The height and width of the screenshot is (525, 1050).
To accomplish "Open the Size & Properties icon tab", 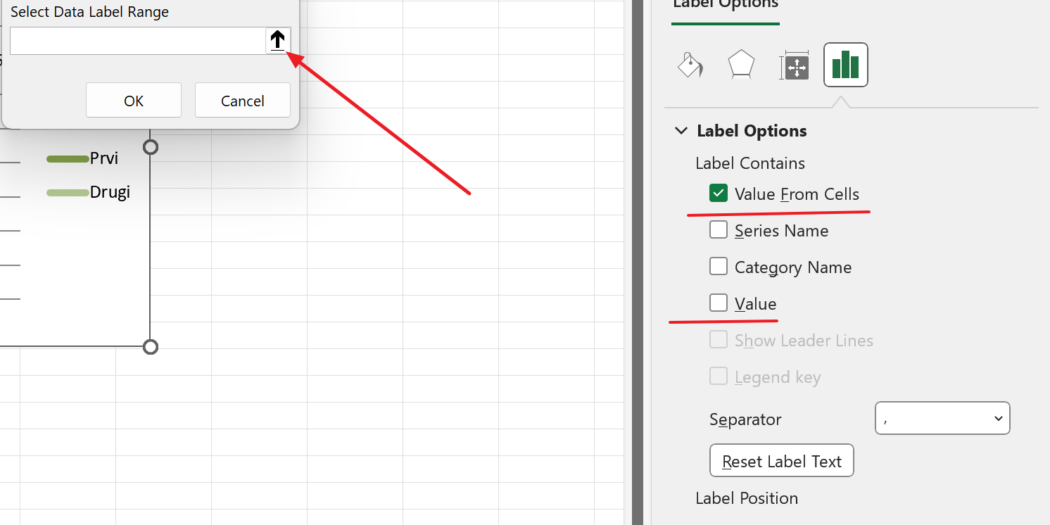I will pos(794,66).
